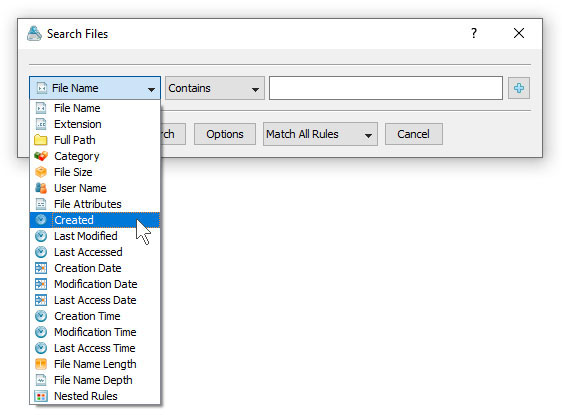
Task: Select File Attributes option
Action: pyautogui.click(x=95, y=204)
